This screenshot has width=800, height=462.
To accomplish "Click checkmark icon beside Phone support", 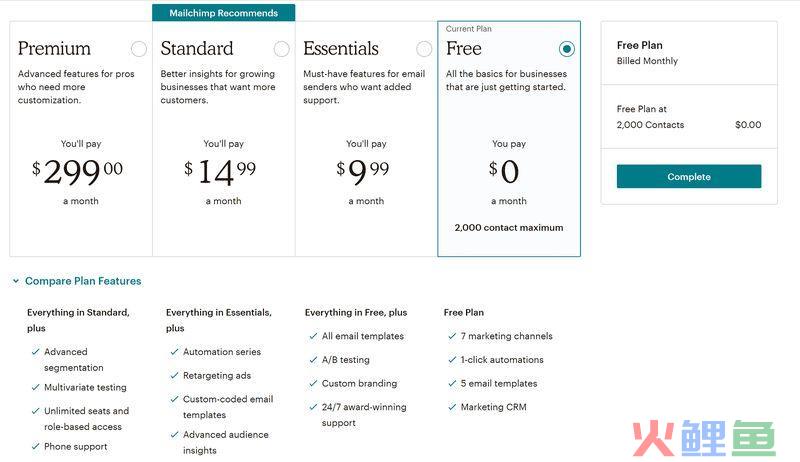I will [x=35, y=447].
